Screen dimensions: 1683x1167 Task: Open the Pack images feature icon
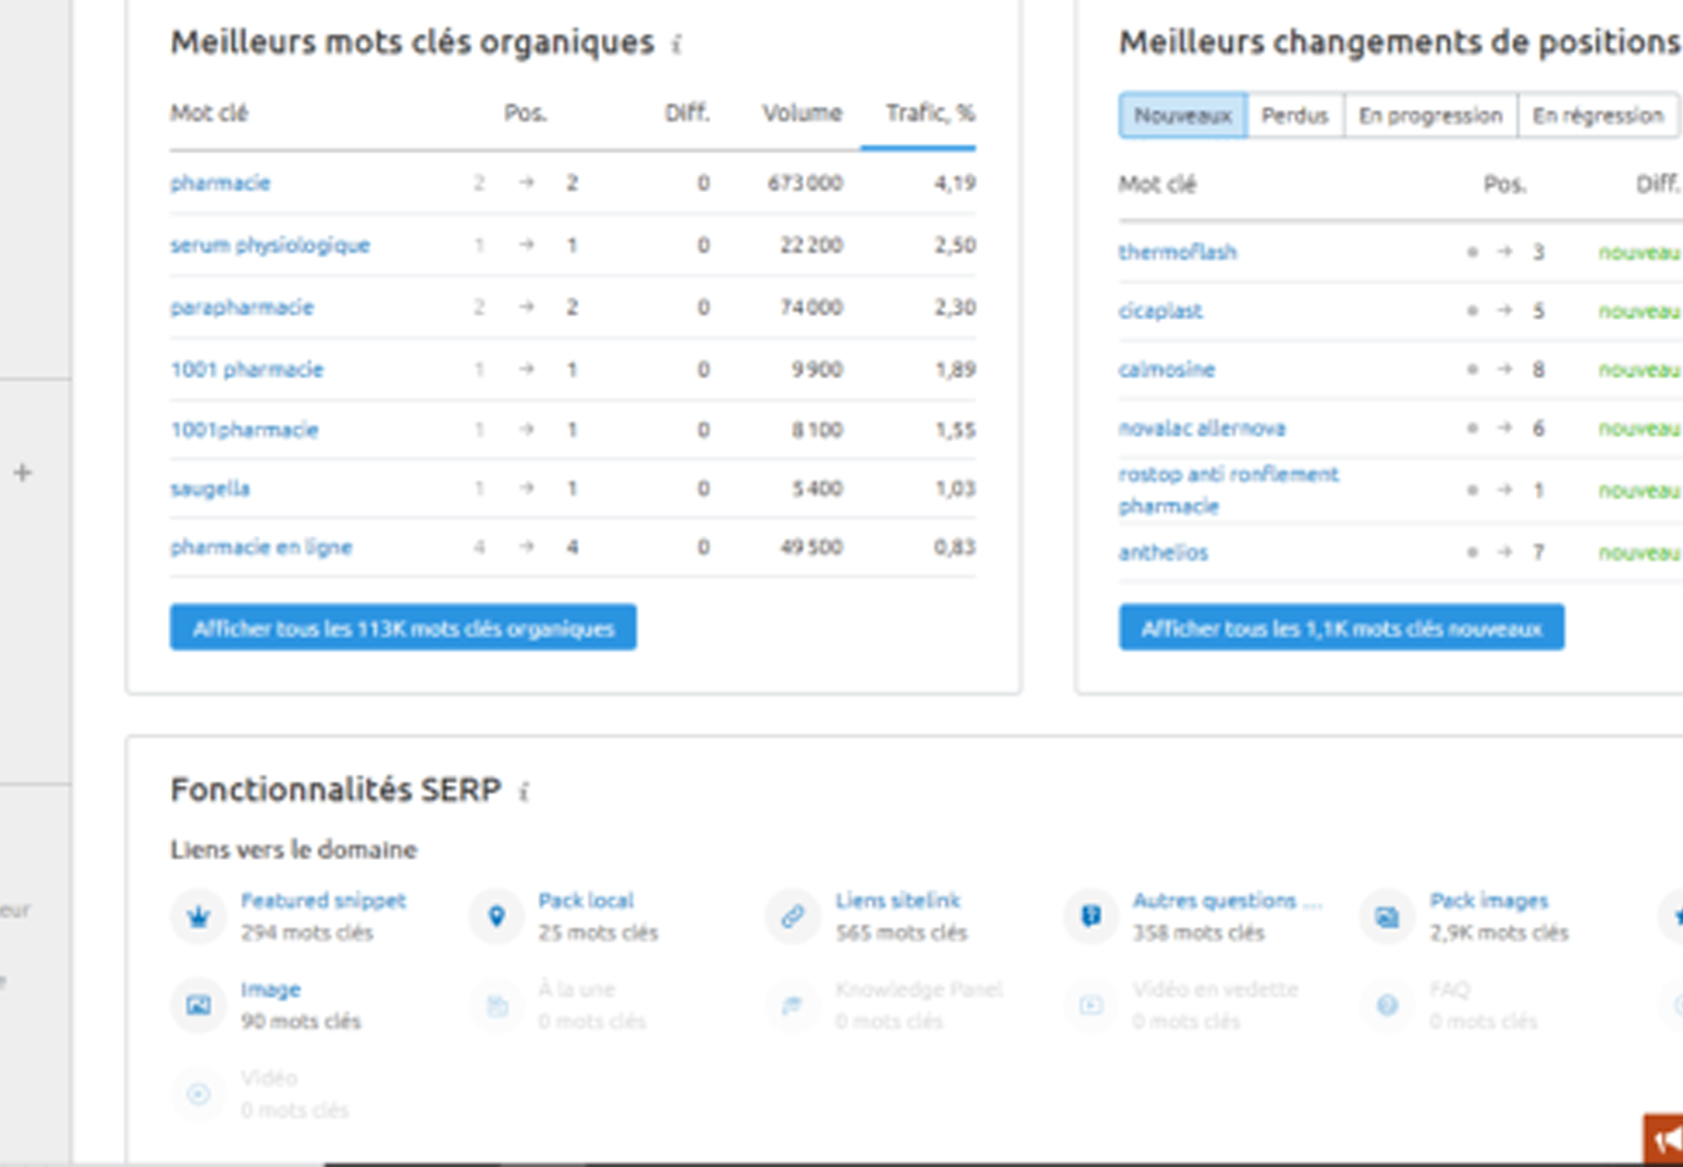(1385, 915)
